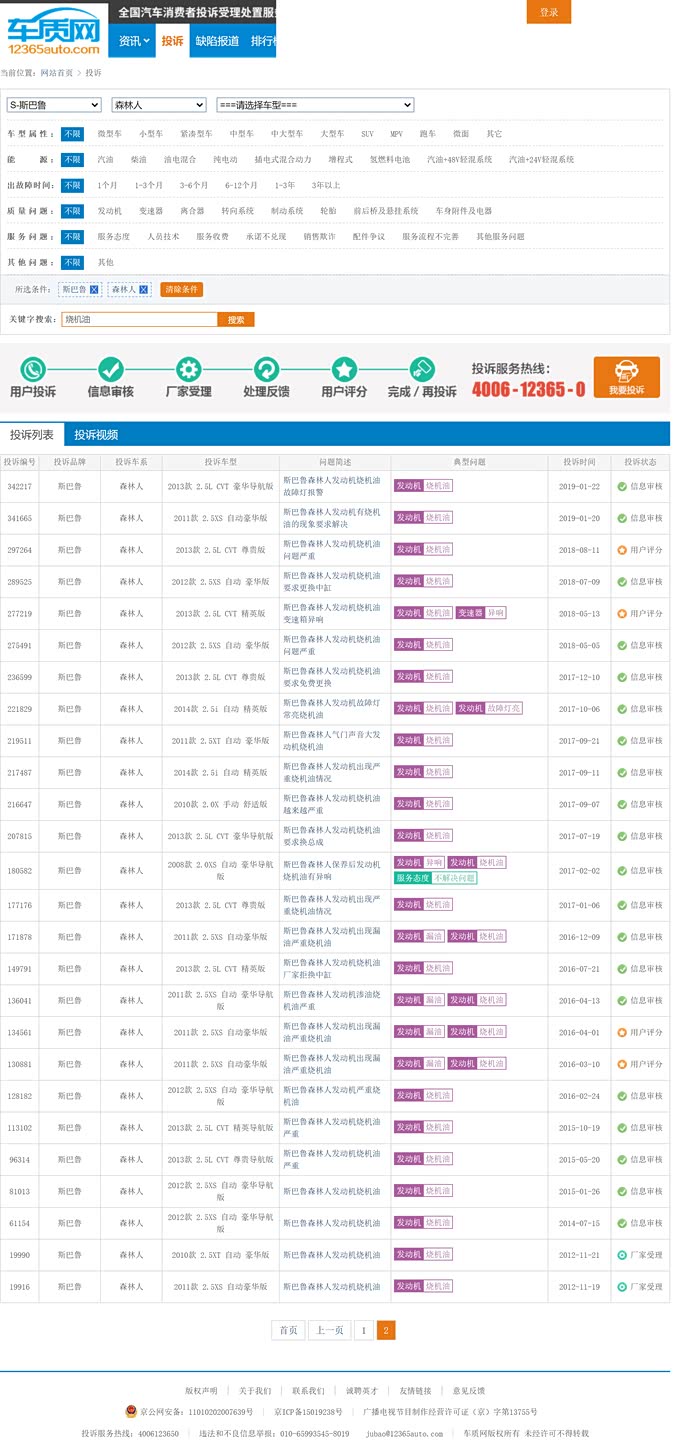Screen dimensions: 700x1452
Task: Expand the 请选择车型 model dropdown
Action: coord(315,105)
